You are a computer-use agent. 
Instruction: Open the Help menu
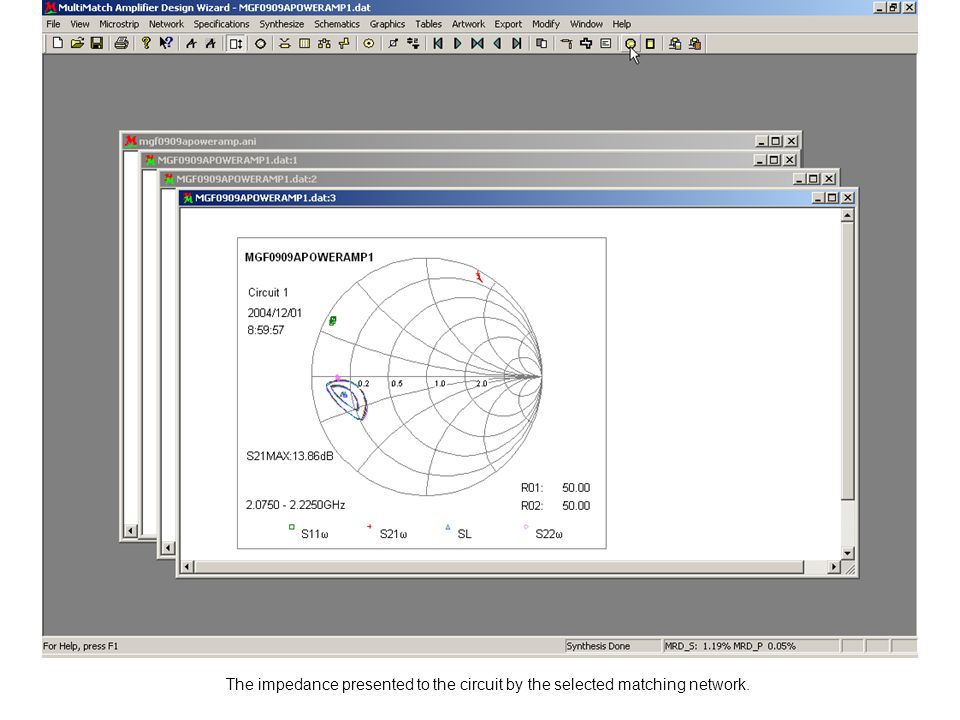(621, 24)
